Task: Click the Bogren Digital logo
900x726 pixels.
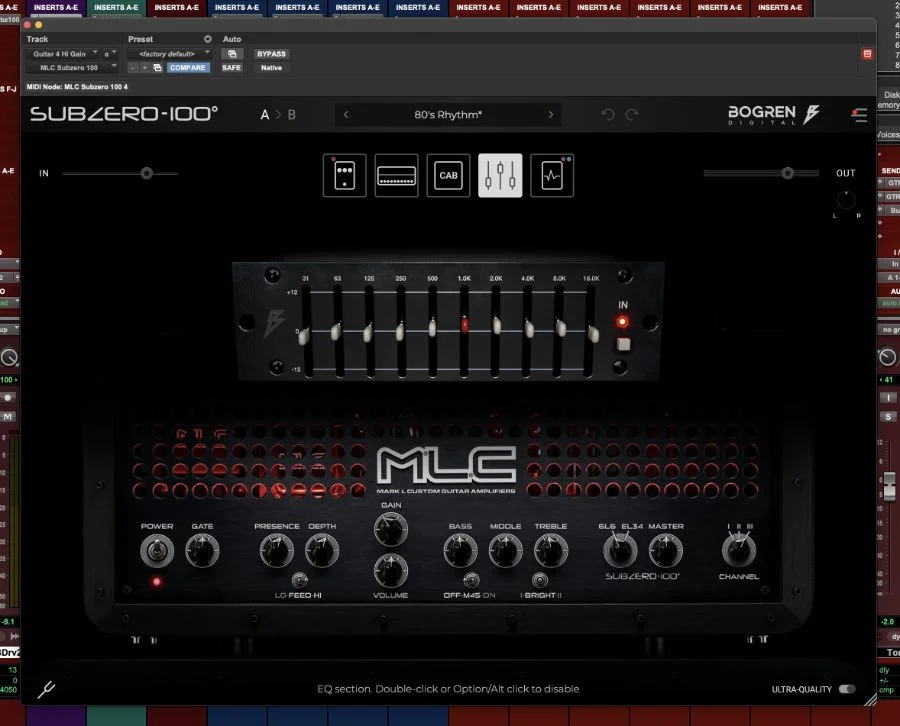Action: (x=773, y=115)
